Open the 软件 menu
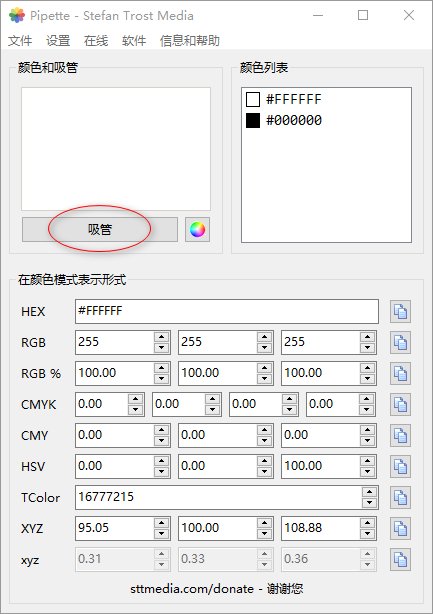 pos(134,40)
